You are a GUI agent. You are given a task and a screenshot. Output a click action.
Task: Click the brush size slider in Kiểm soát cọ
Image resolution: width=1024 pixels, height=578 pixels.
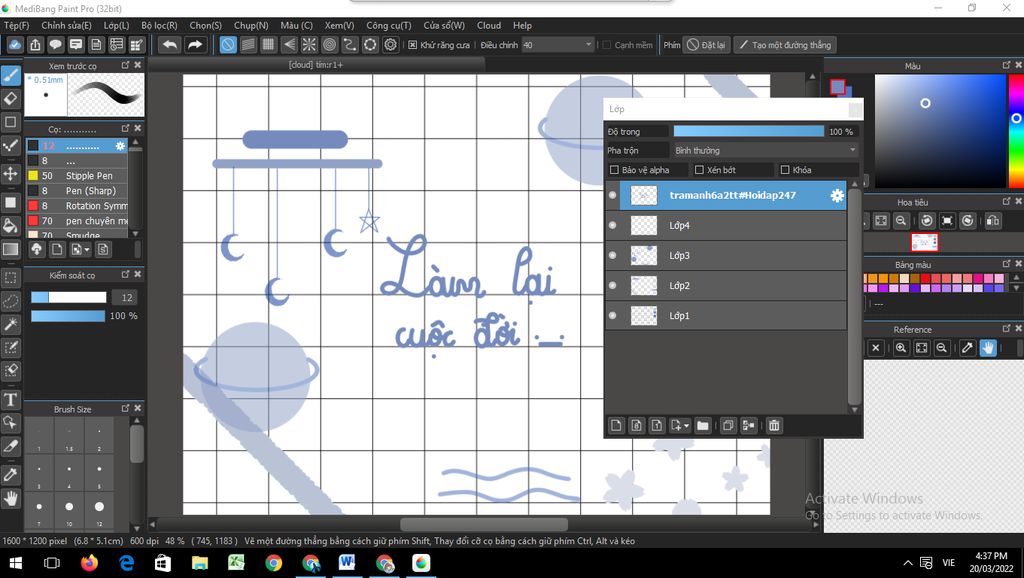69,297
